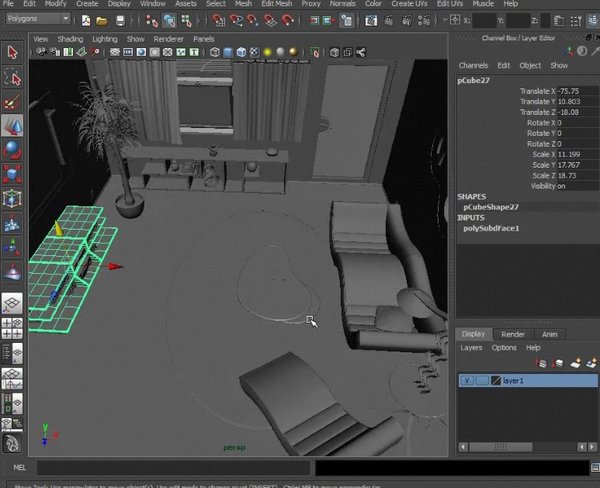The width and height of the screenshot is (600, 488).
Task: Activate the Lasso select tool
Action: 12,77
